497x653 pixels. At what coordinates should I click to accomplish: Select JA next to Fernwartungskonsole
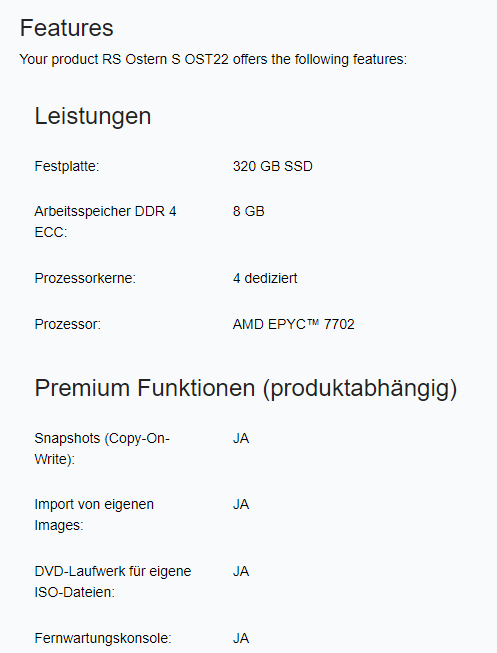click(241, 638)
